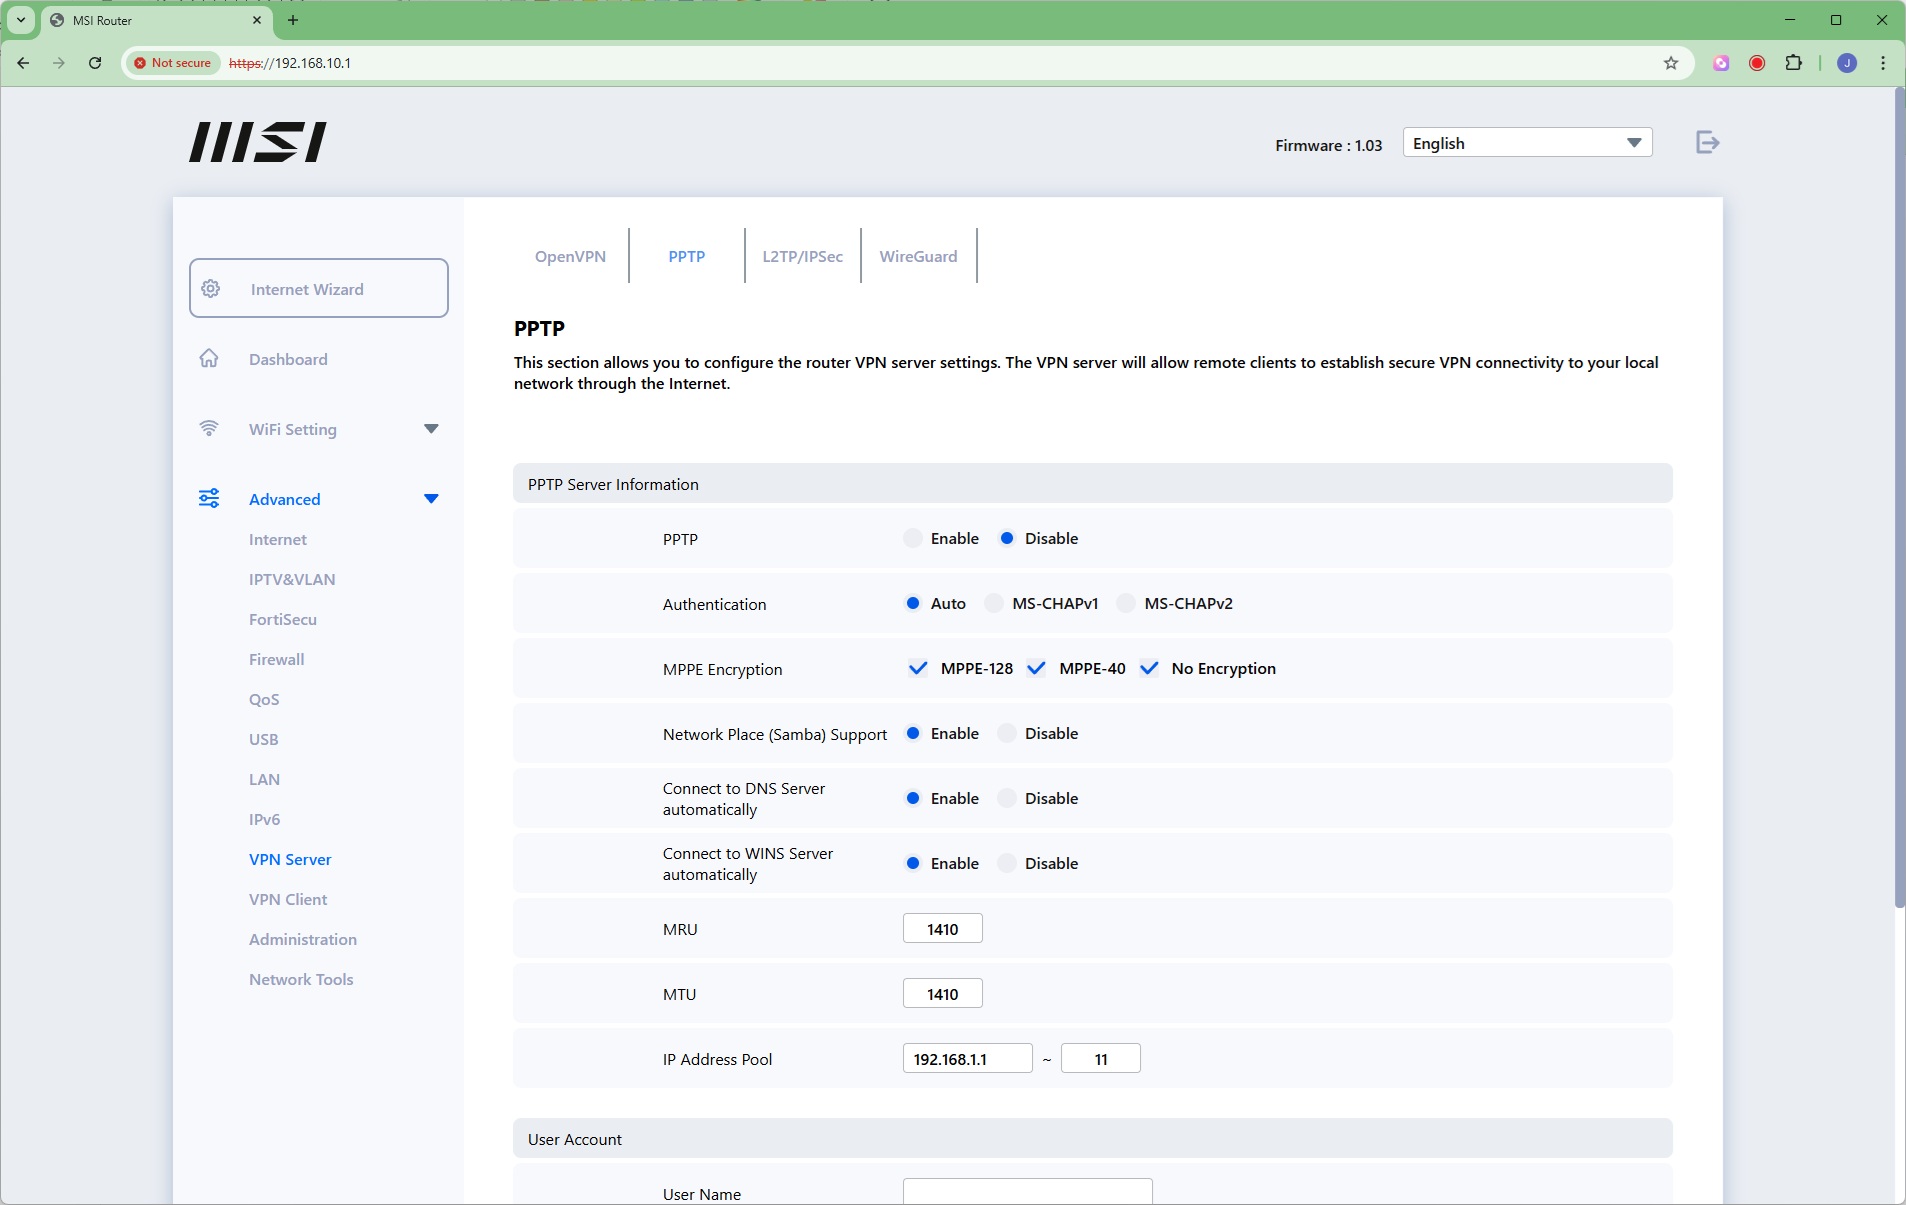
Task: Click the WiFi Setting signal icon
Action: tap(209, 429)
